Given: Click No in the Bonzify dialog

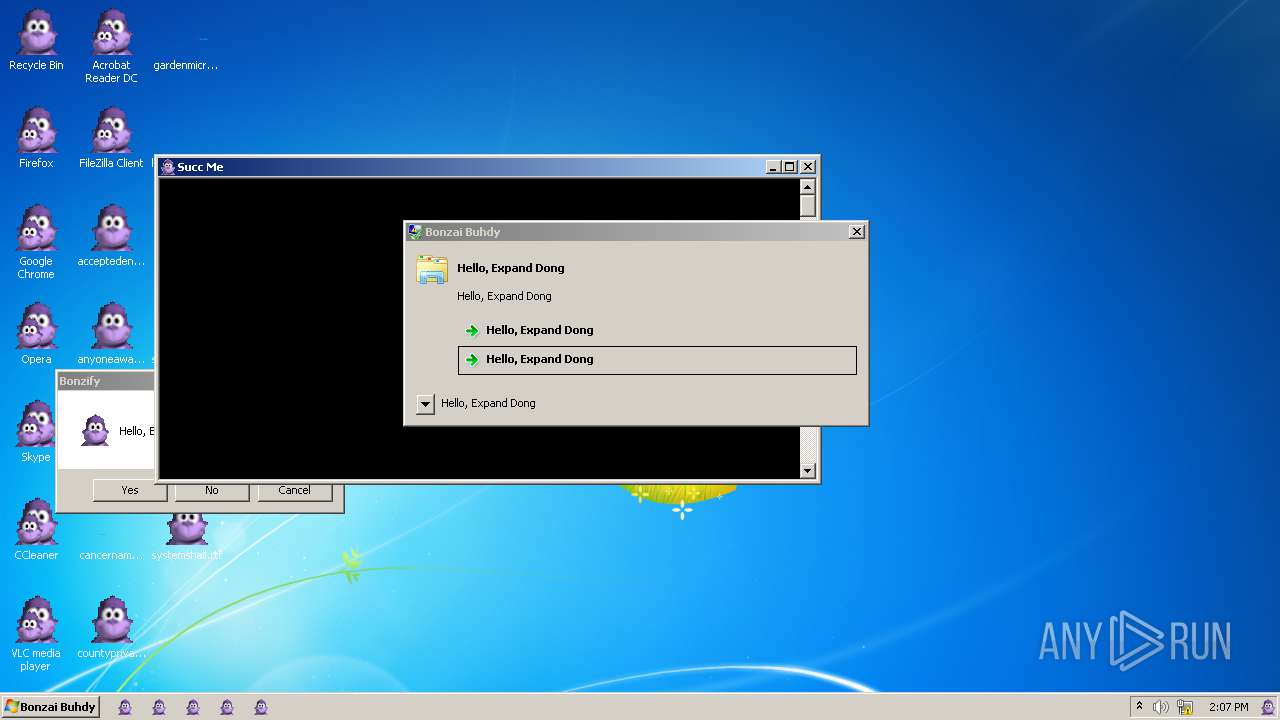Looking at the screenshot, I should click(212, 491).
